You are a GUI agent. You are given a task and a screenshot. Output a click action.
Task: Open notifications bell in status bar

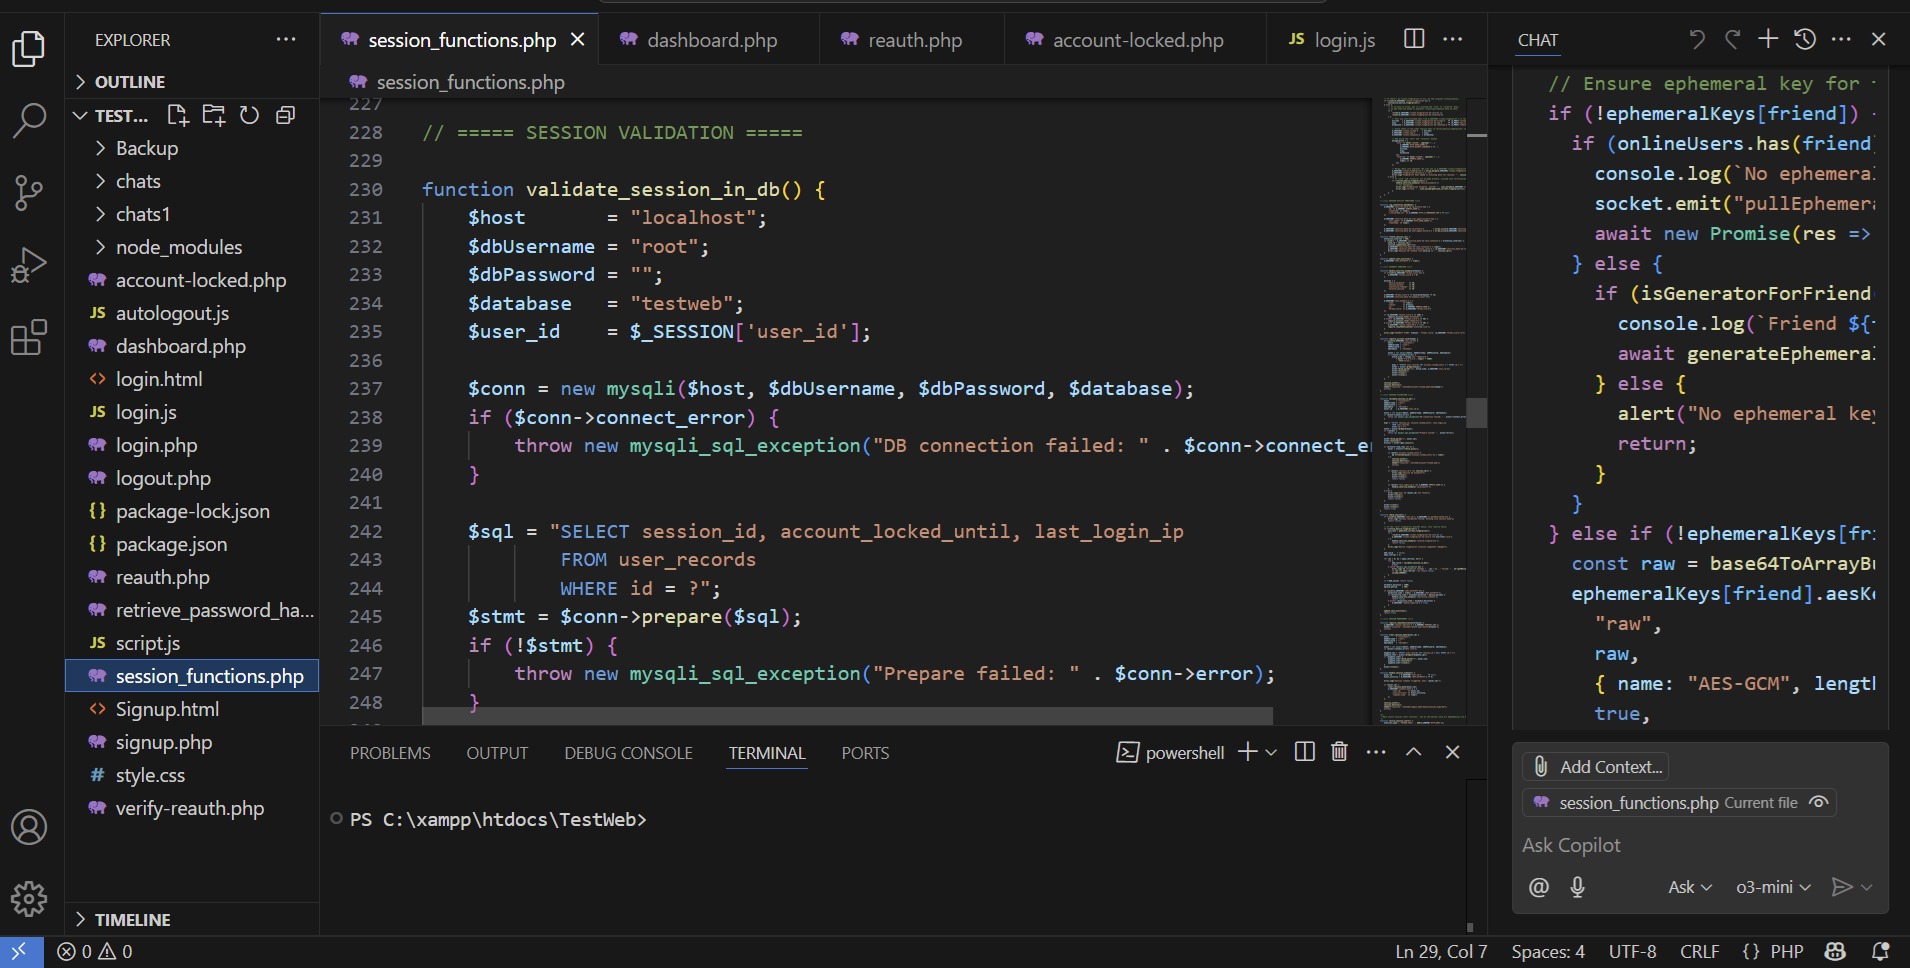coord(1880,952)
